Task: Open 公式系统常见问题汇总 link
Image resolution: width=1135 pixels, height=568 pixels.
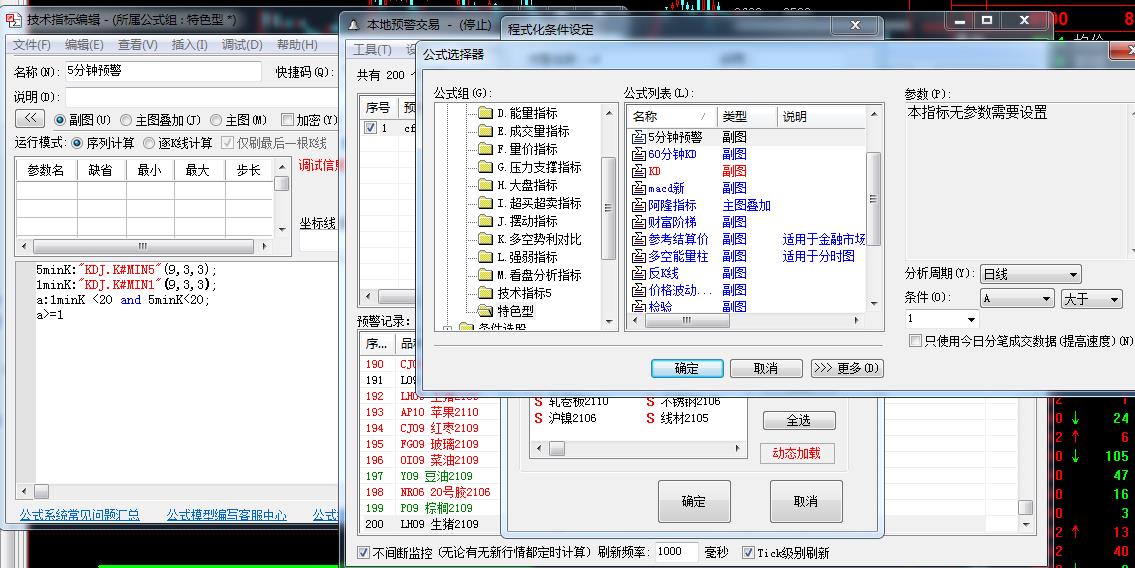Action: [x=80, y=515]
